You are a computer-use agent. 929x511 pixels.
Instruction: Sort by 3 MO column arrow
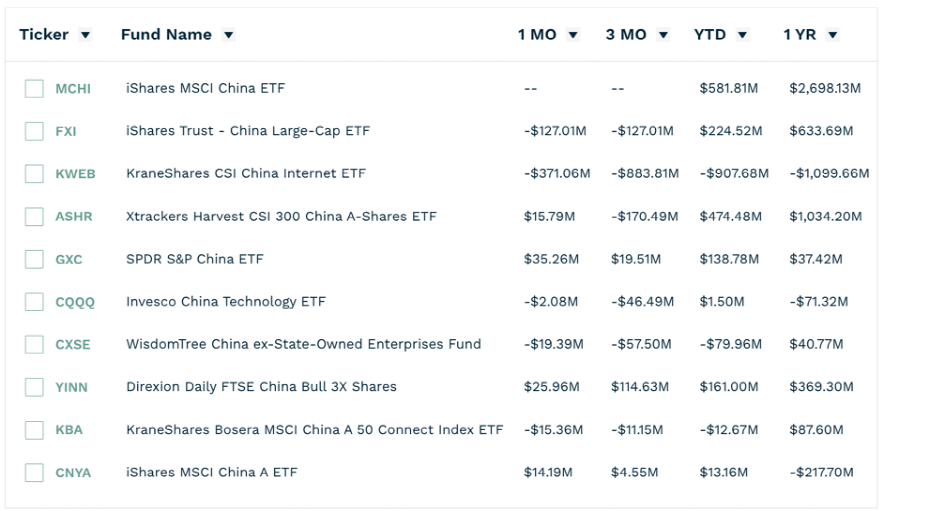663,35
